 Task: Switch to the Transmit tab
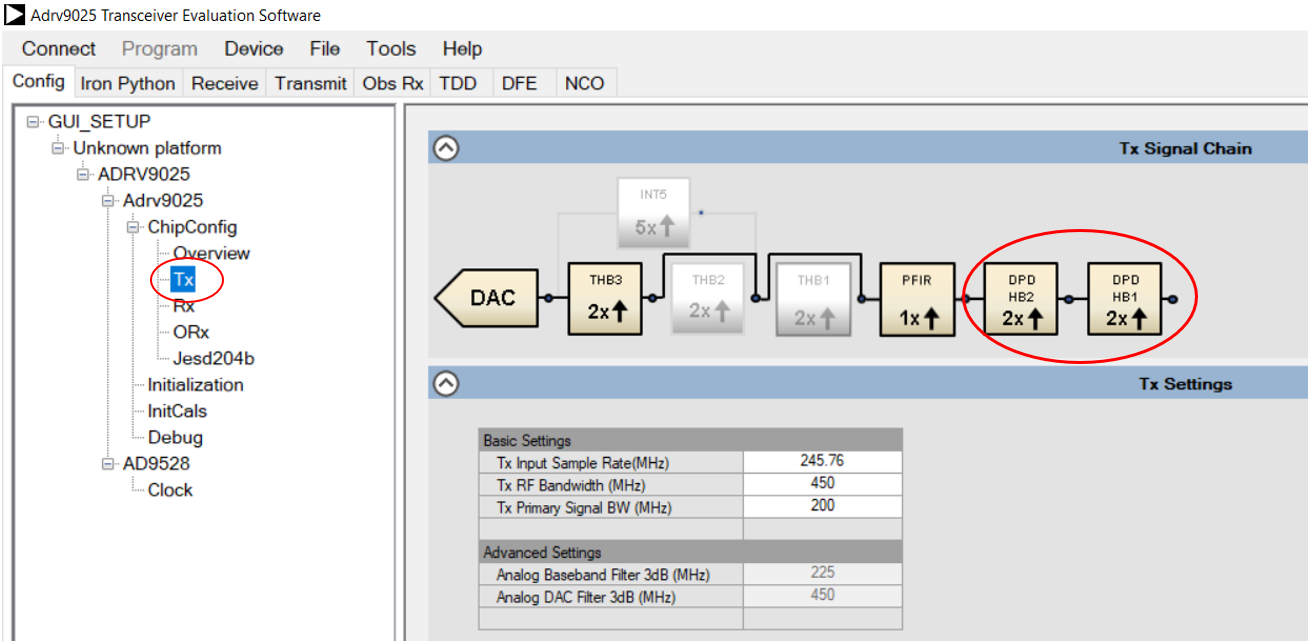click(311, 84)
